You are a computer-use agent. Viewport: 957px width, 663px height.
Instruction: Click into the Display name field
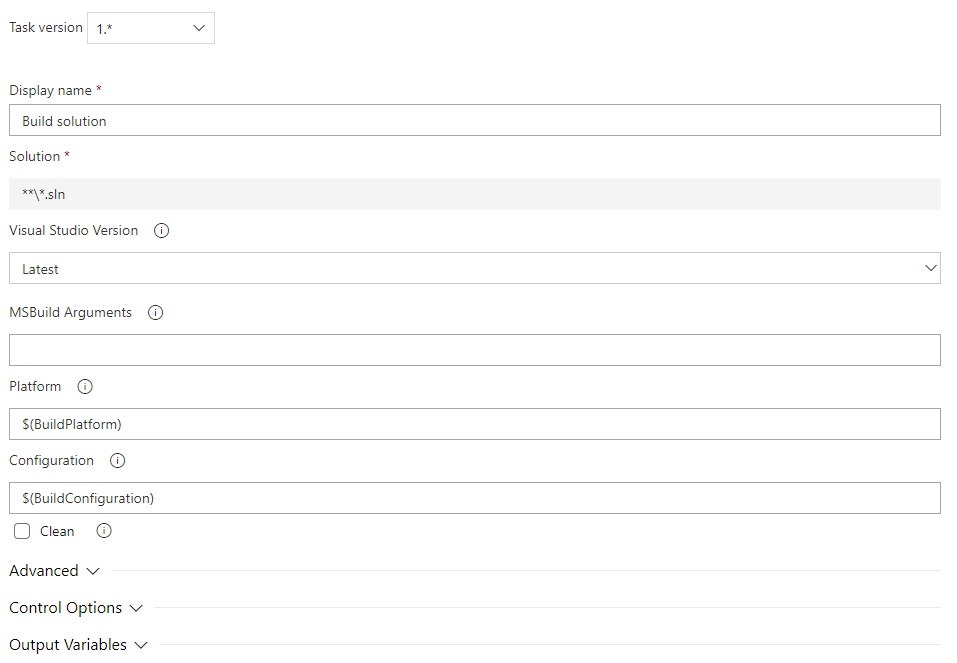click(x=474, y=120)
